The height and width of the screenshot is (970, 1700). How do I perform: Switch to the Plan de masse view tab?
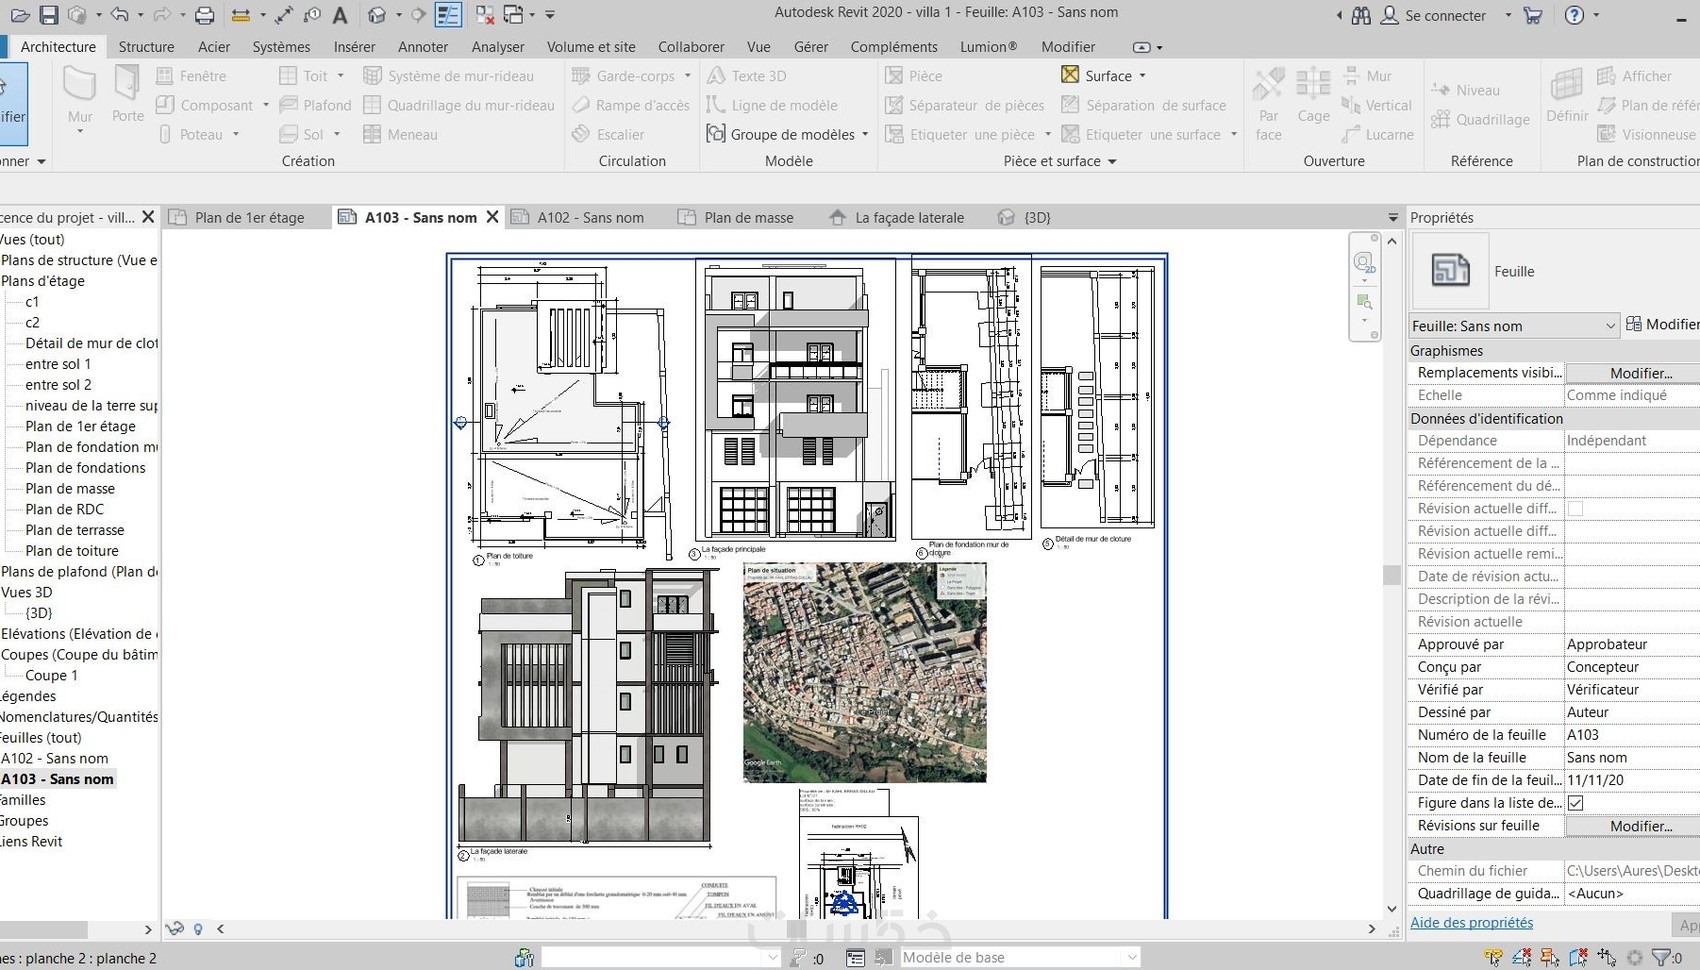click(x=748, y=217)
